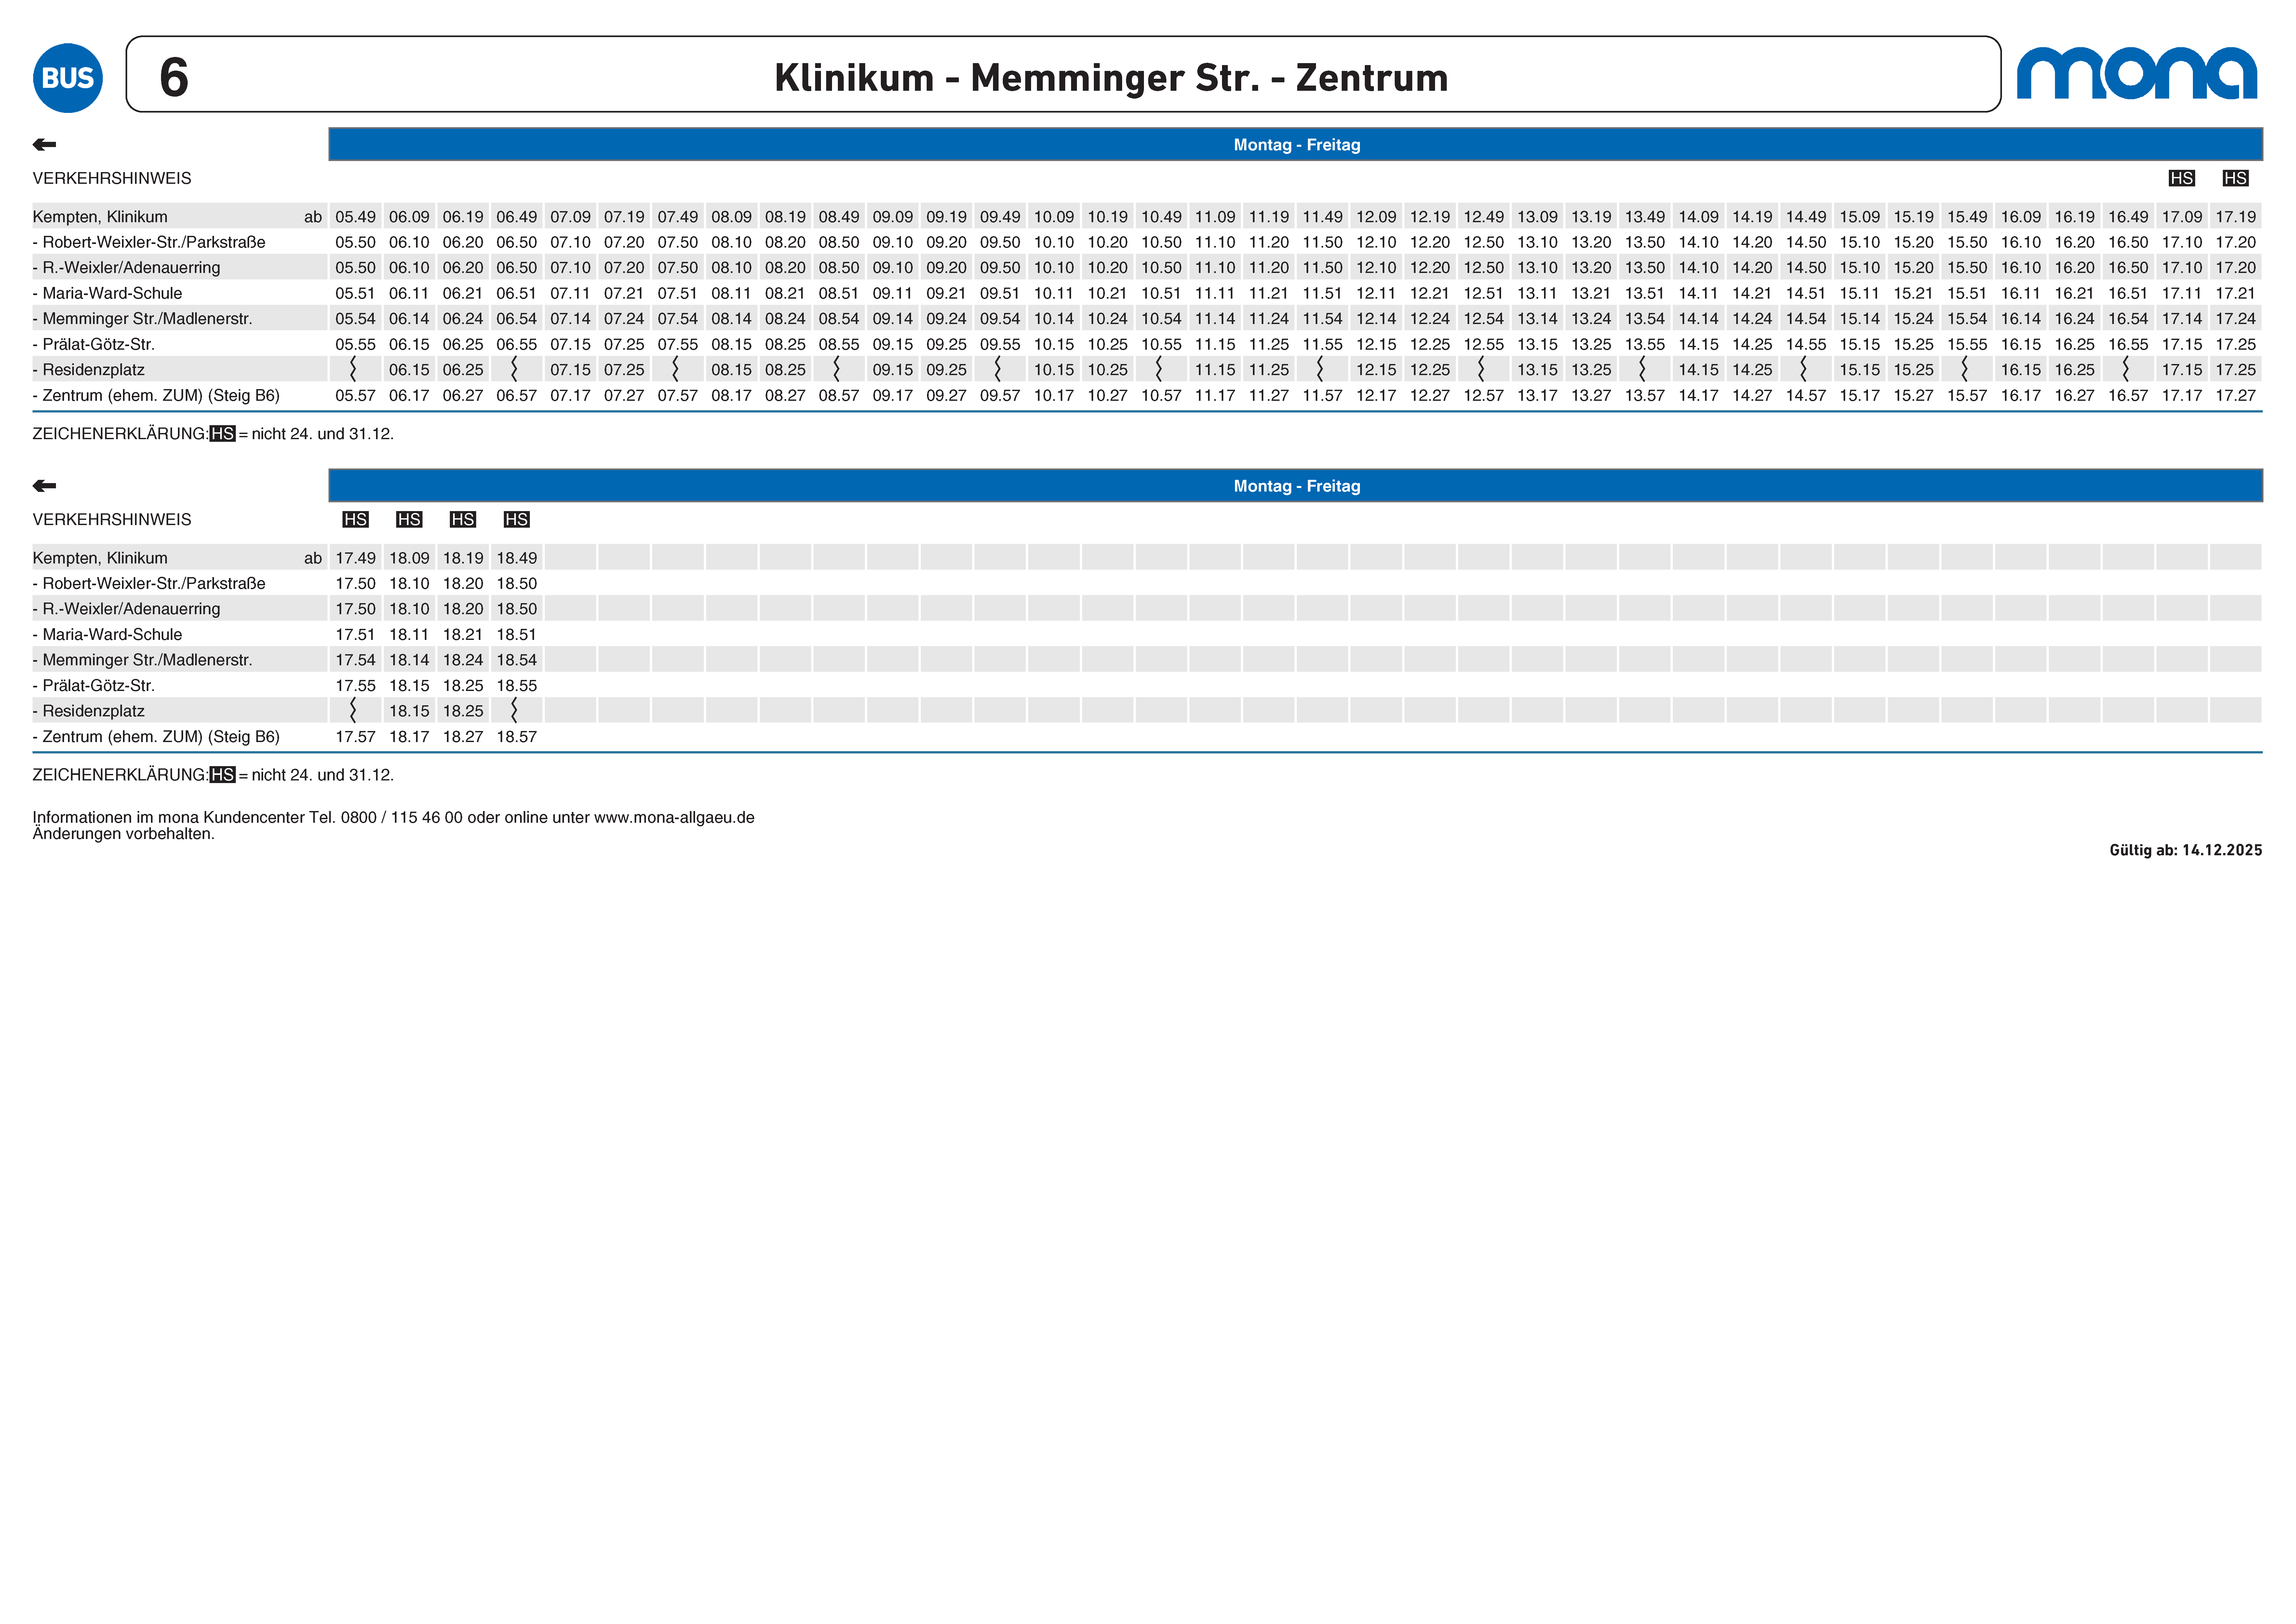Image resolution: width=2296 pixels, height=1624 pixels.
Task: Click the 06.15 time at Residenzplatz
Action: (x=409, y=370)
